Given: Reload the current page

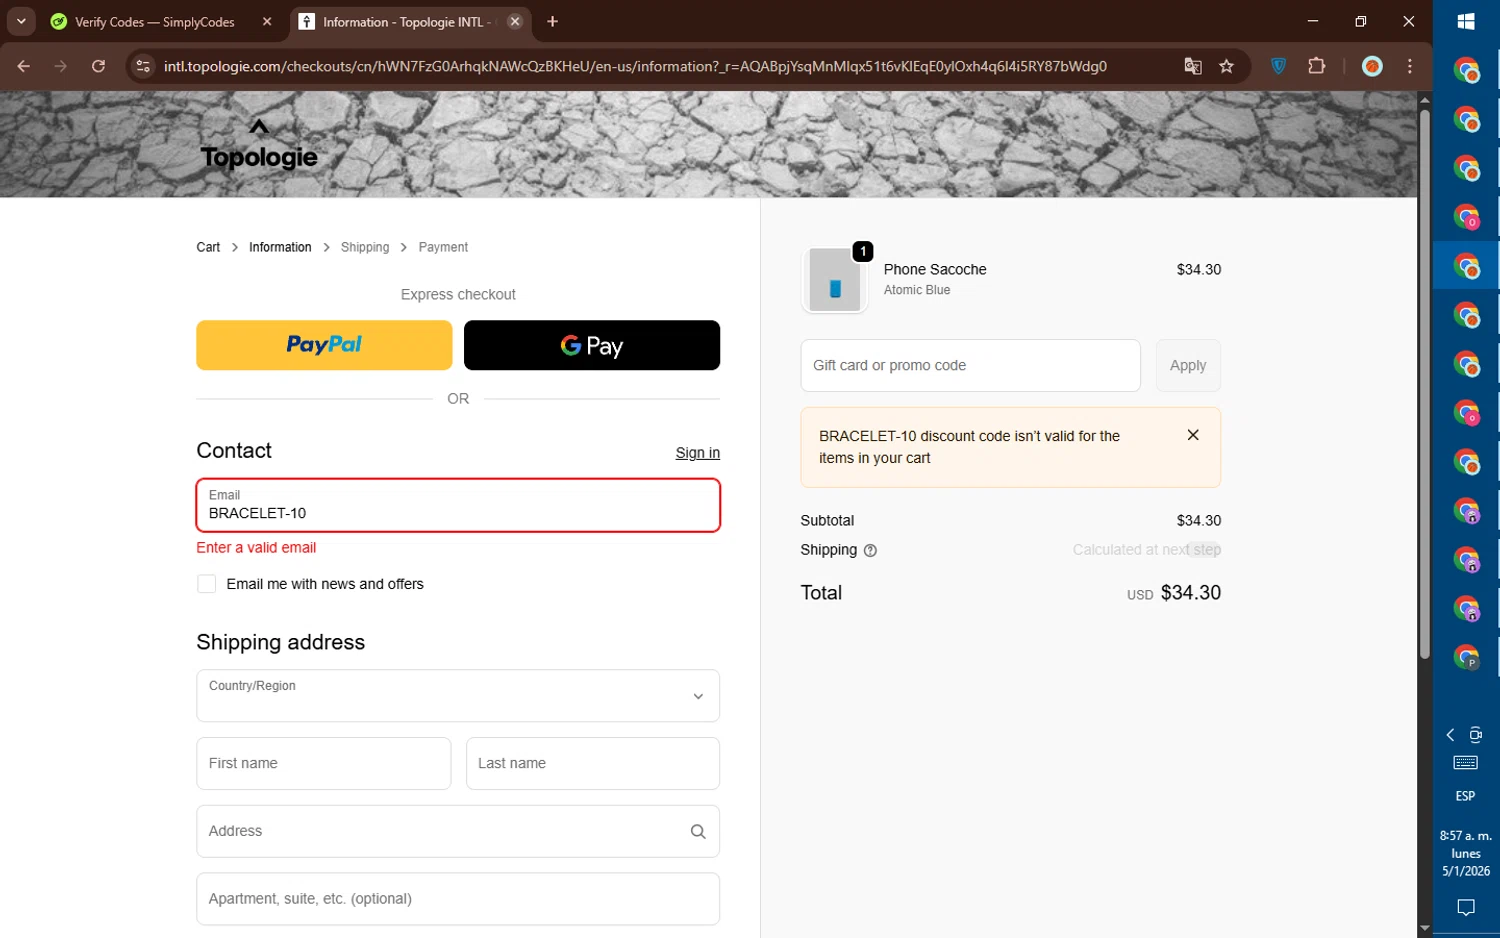Looking at the screenshot, I should 98,66.
